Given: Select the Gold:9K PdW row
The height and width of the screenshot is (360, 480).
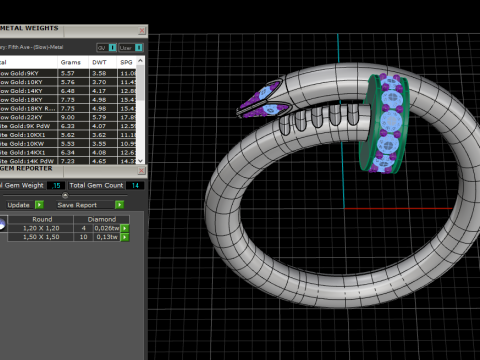Looking at the screenshot, I should click(x=29, y=126).
